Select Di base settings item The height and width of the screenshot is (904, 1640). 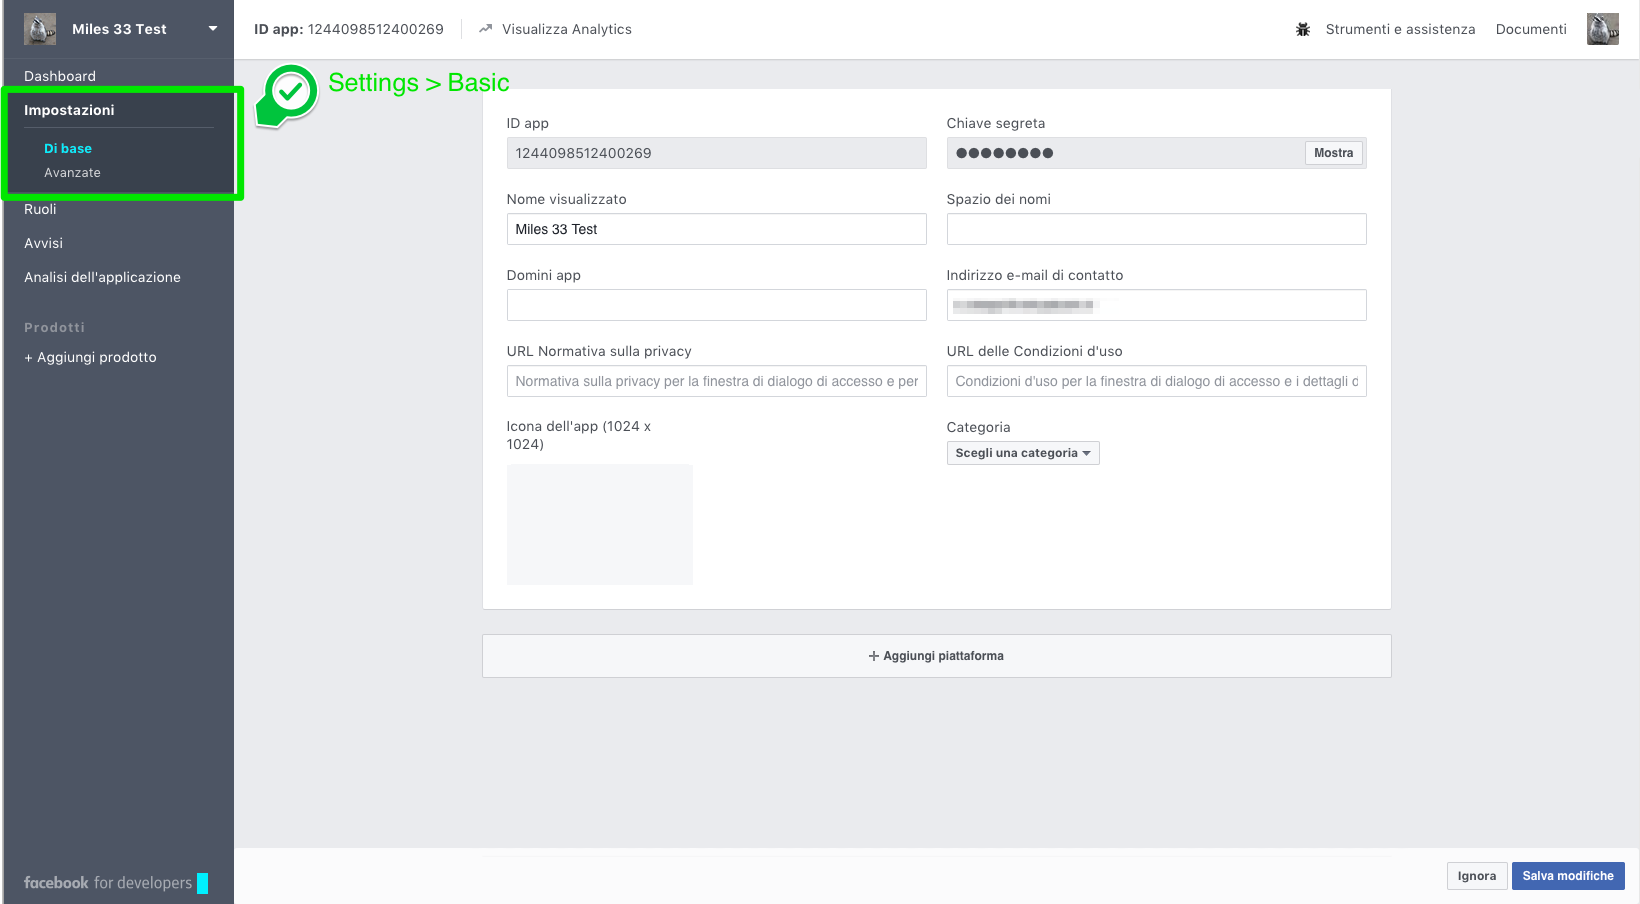(x=68, y=148)
